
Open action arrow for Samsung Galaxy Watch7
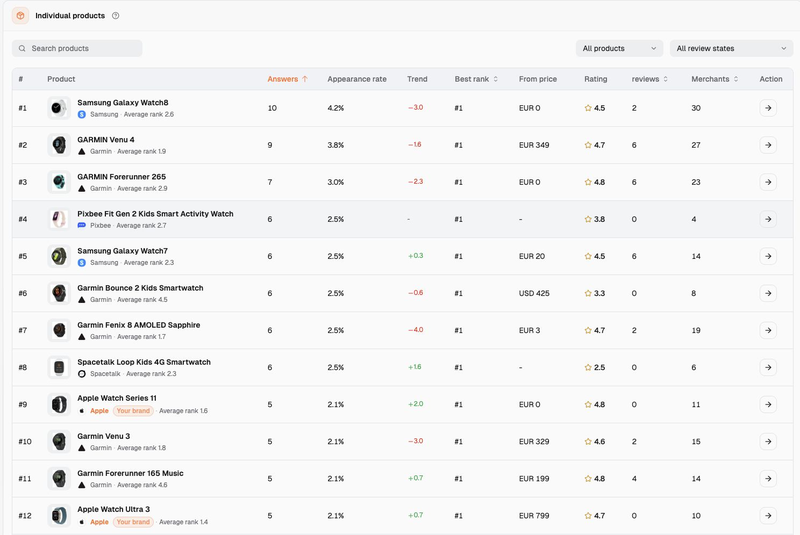pos(768,256)
